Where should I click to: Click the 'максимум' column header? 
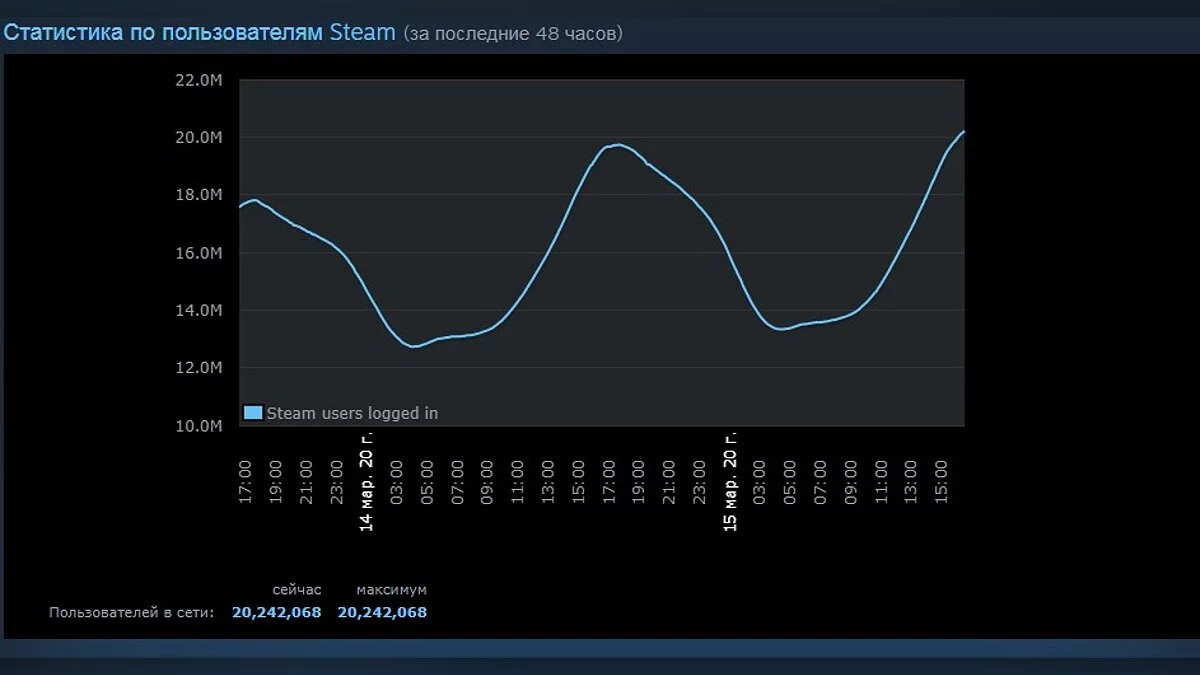[x=391, y=590]
